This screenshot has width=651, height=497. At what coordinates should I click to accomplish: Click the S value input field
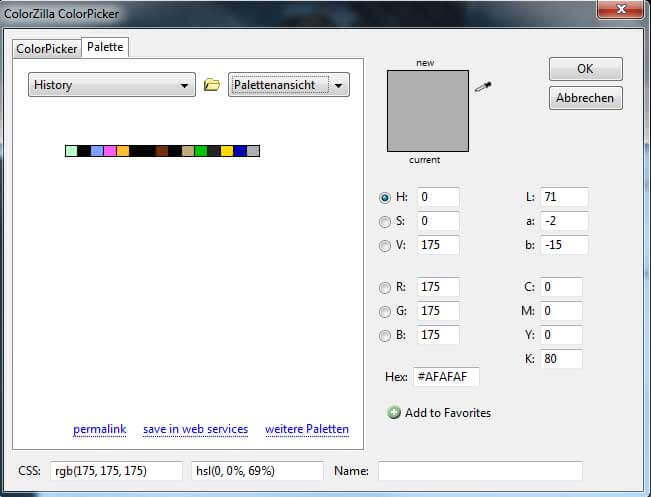(x=438, y=221)
